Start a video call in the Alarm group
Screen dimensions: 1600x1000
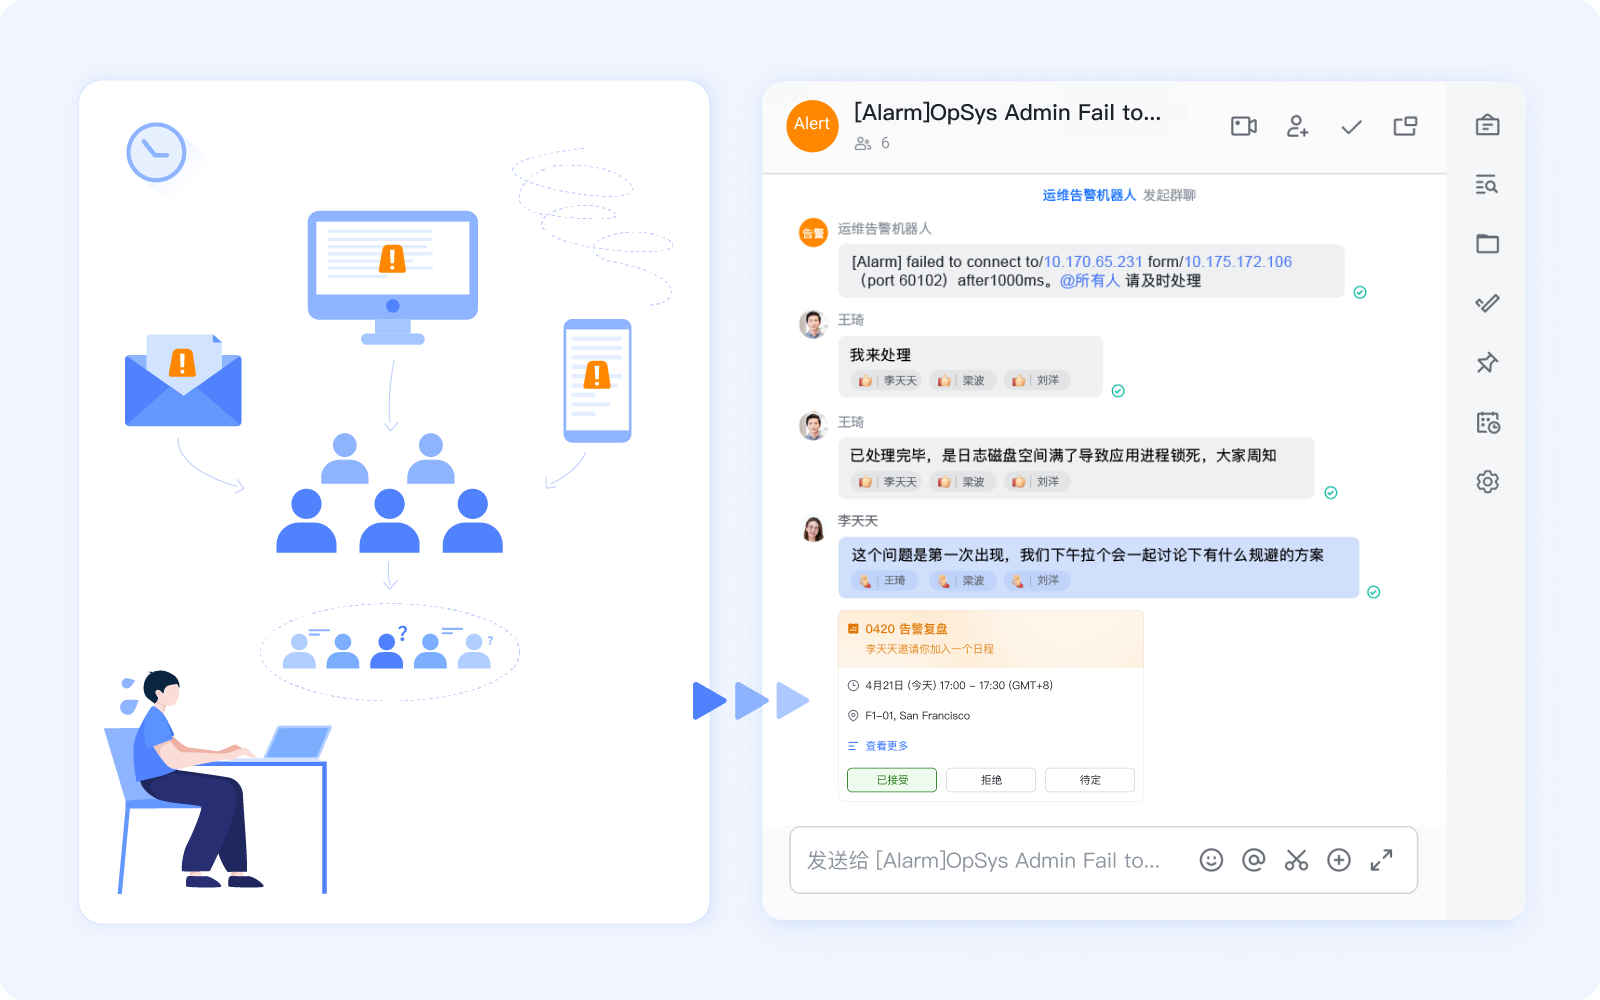(x=1243, y=126)
